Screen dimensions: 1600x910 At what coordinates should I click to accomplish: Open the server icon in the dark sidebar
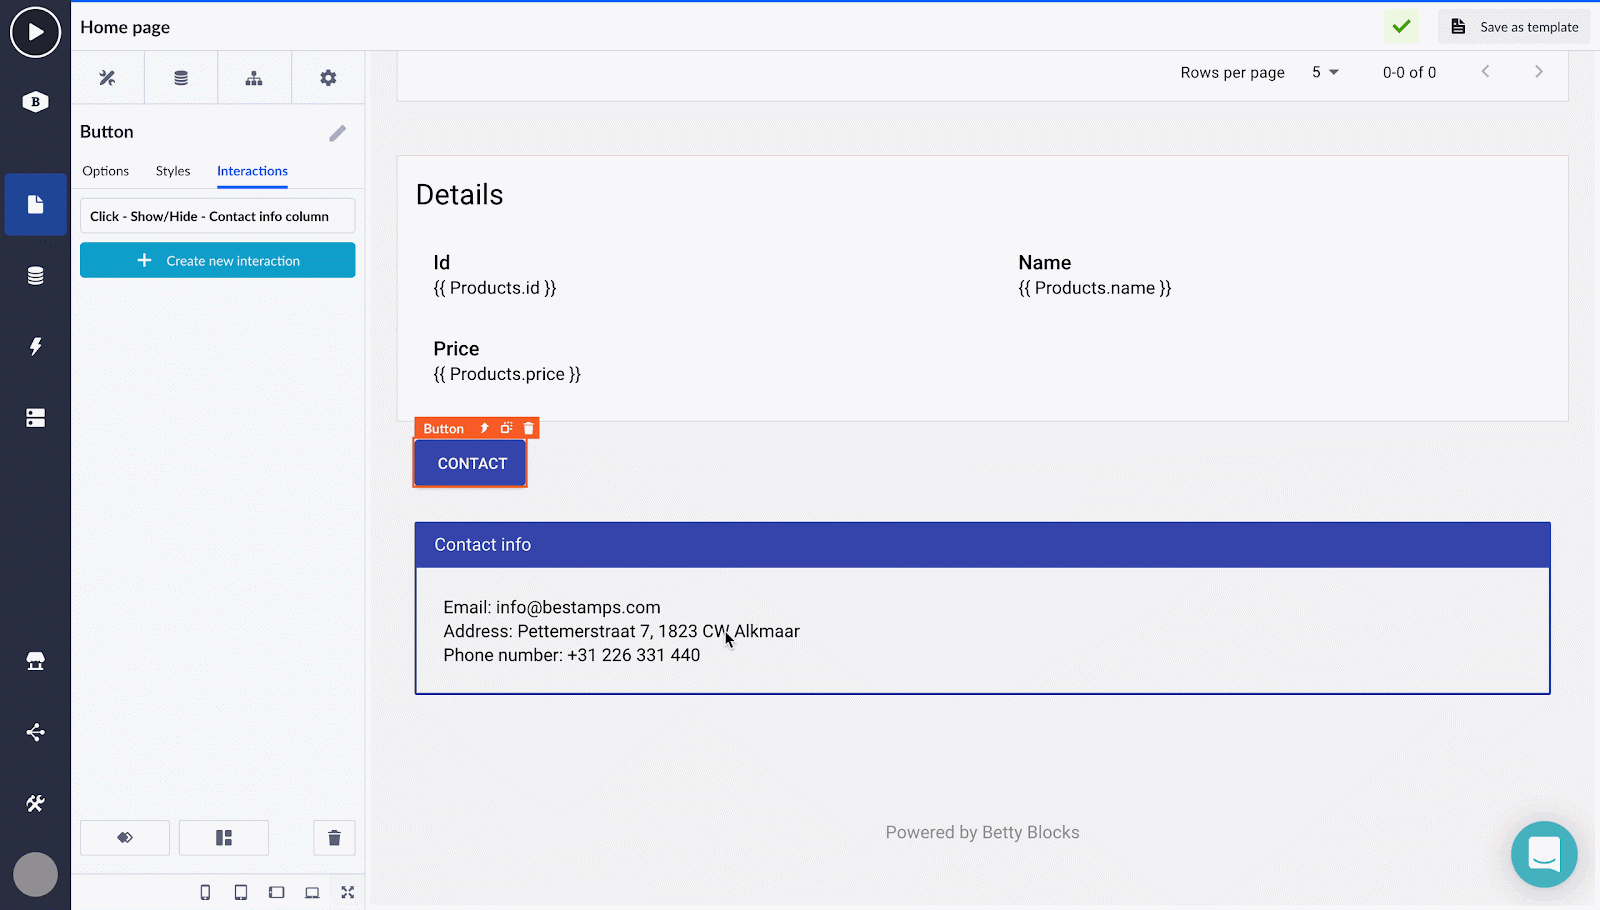tap(35, 418)
